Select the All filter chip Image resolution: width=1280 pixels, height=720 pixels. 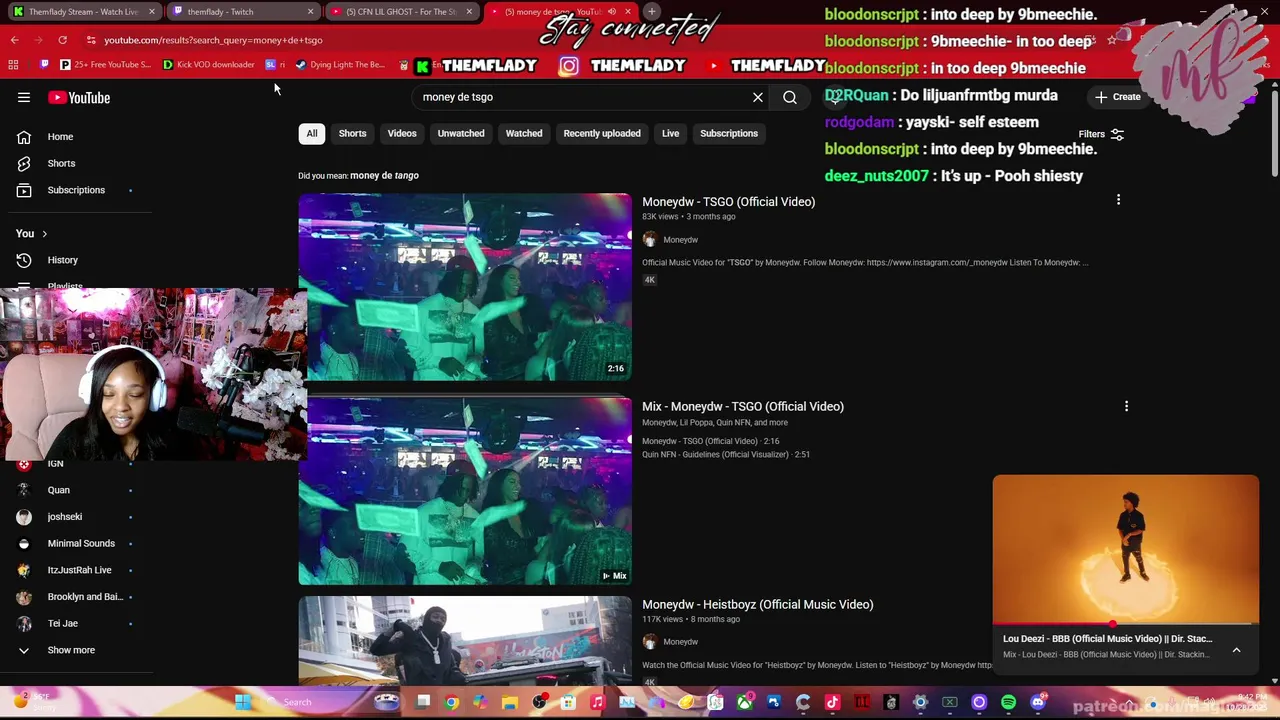[312, 133]
